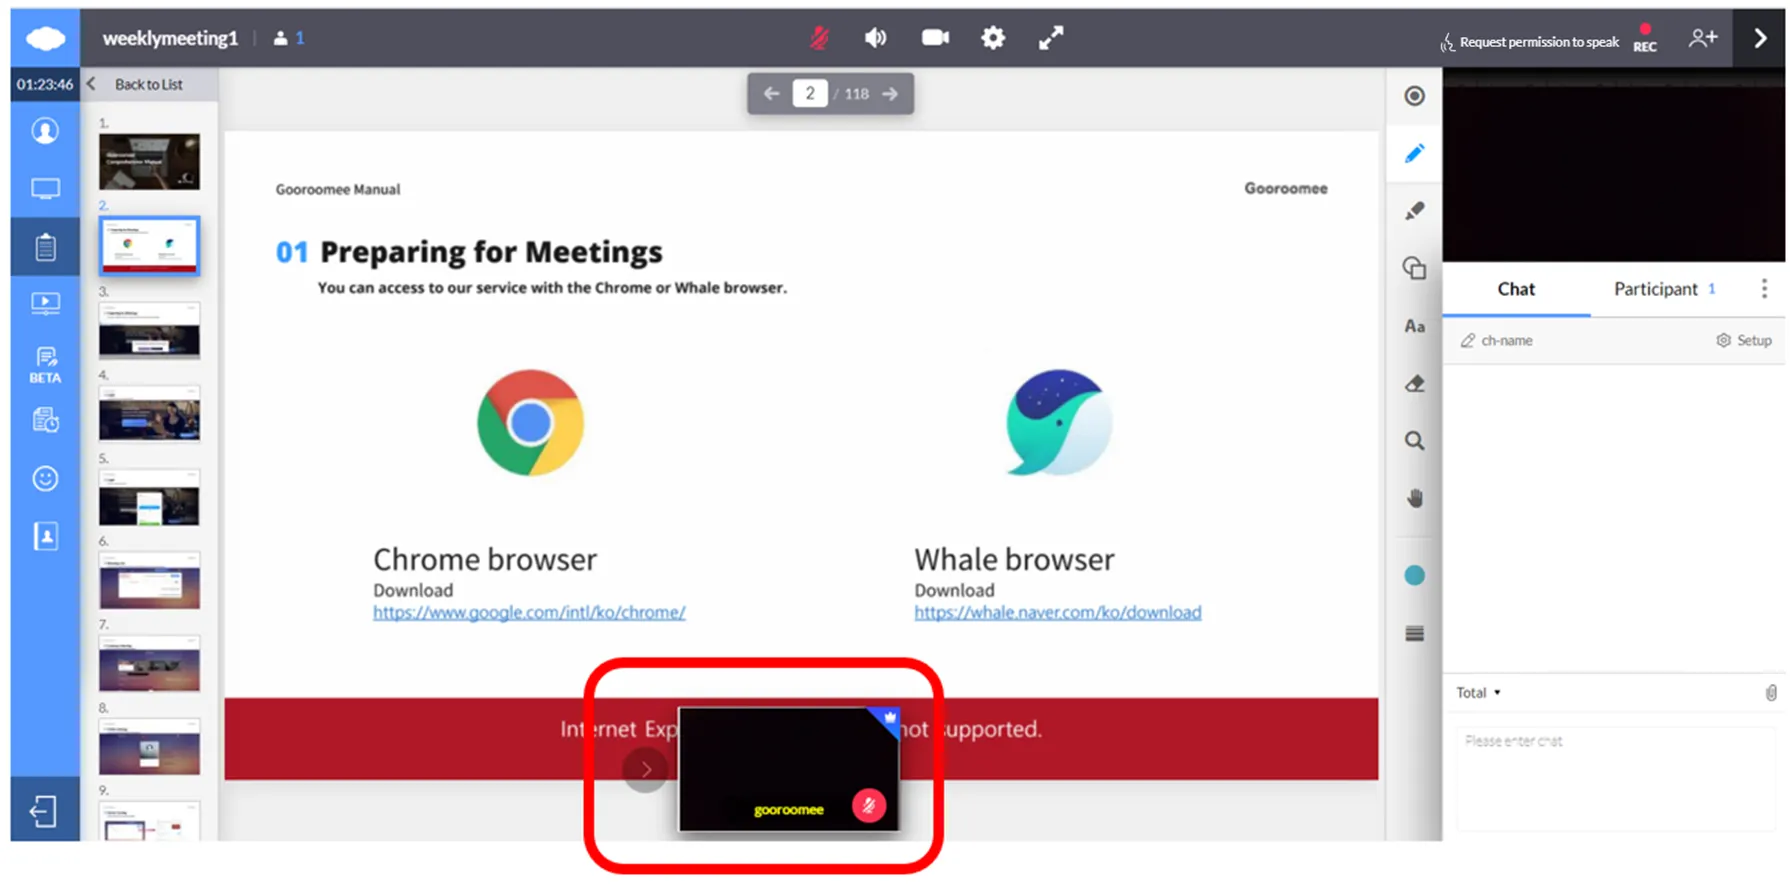The width and height of the screenshot is (1790, 885).
Task: Open the Whale browser download link
Action: (1058, 613)
